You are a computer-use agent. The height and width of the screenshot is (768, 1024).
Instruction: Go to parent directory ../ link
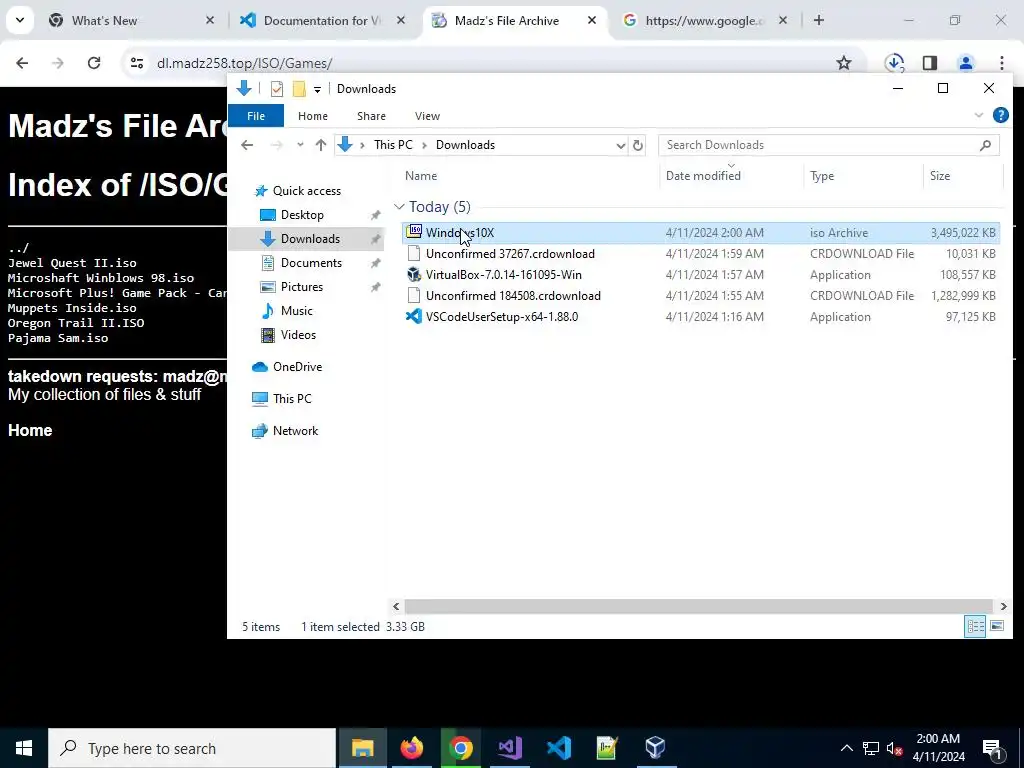point(18,248)
